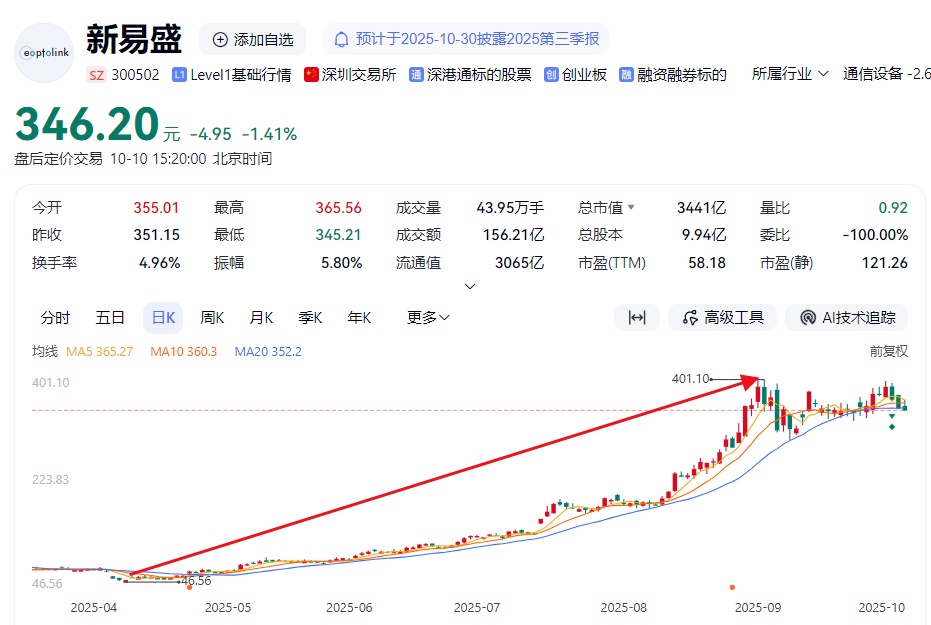This screenshot has width=931, height=625.
Task: Open the 总市值 dropdown arrow
Action: (x=631, y=207)
